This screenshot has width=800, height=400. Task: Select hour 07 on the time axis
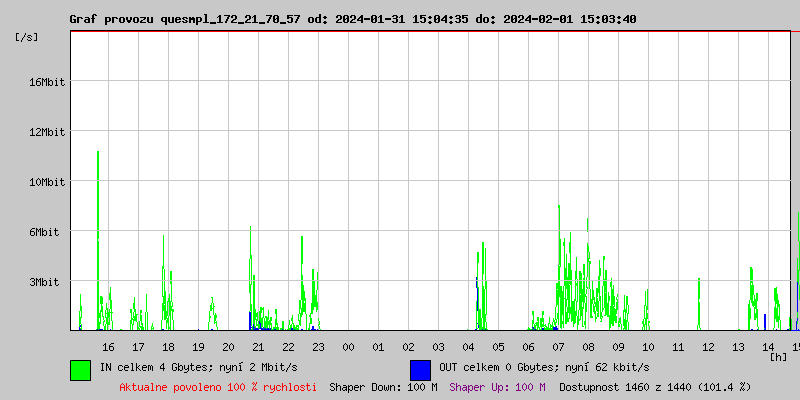pos(558,347)
